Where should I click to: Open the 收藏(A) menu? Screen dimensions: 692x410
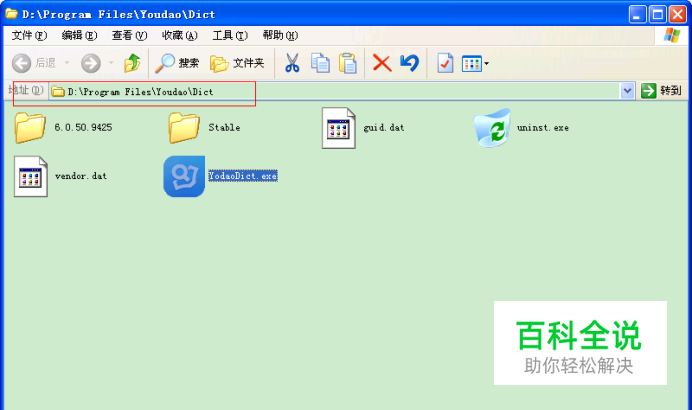pos(180,35)
